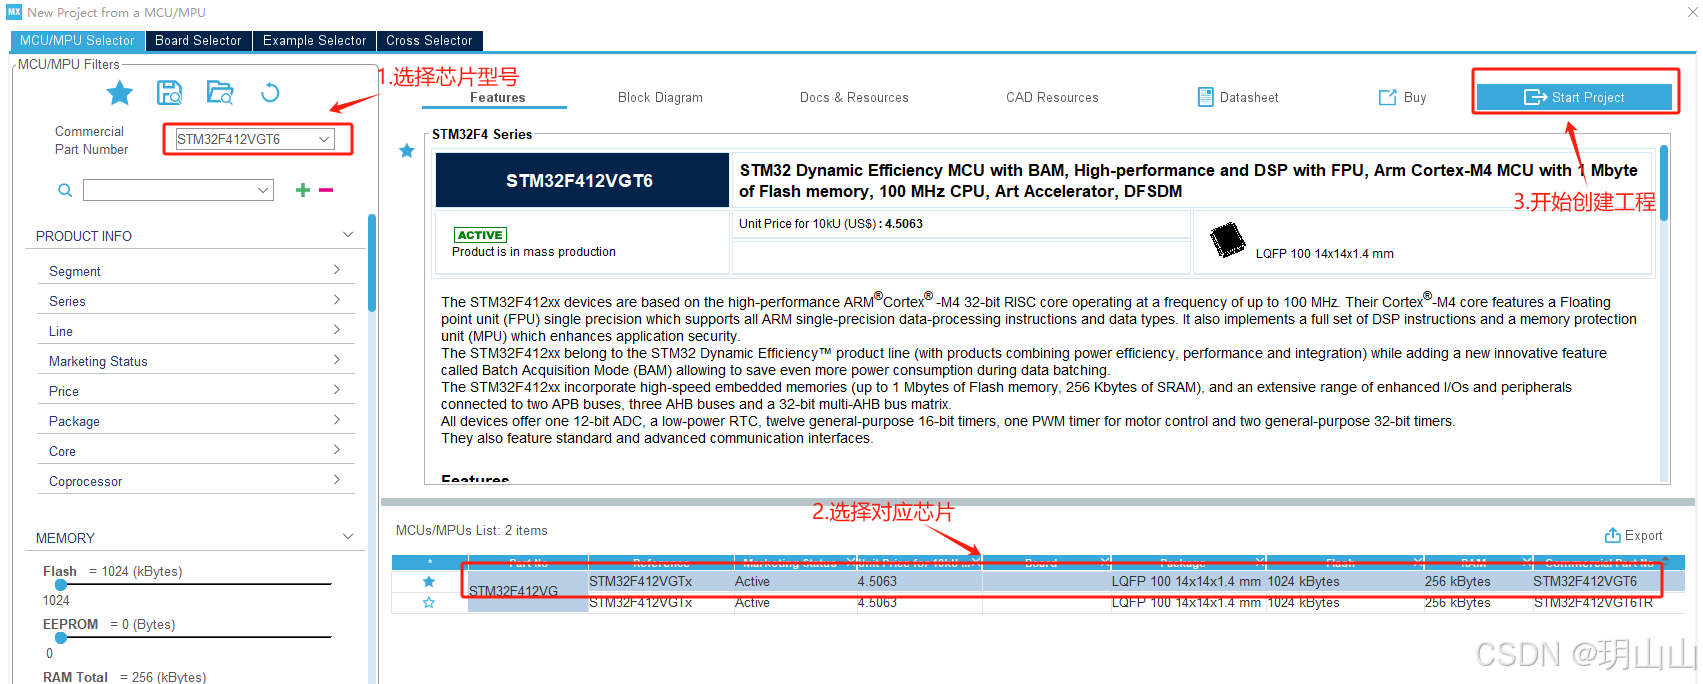Show favorite MCUs with the star filter icon

tap(120, 93)
